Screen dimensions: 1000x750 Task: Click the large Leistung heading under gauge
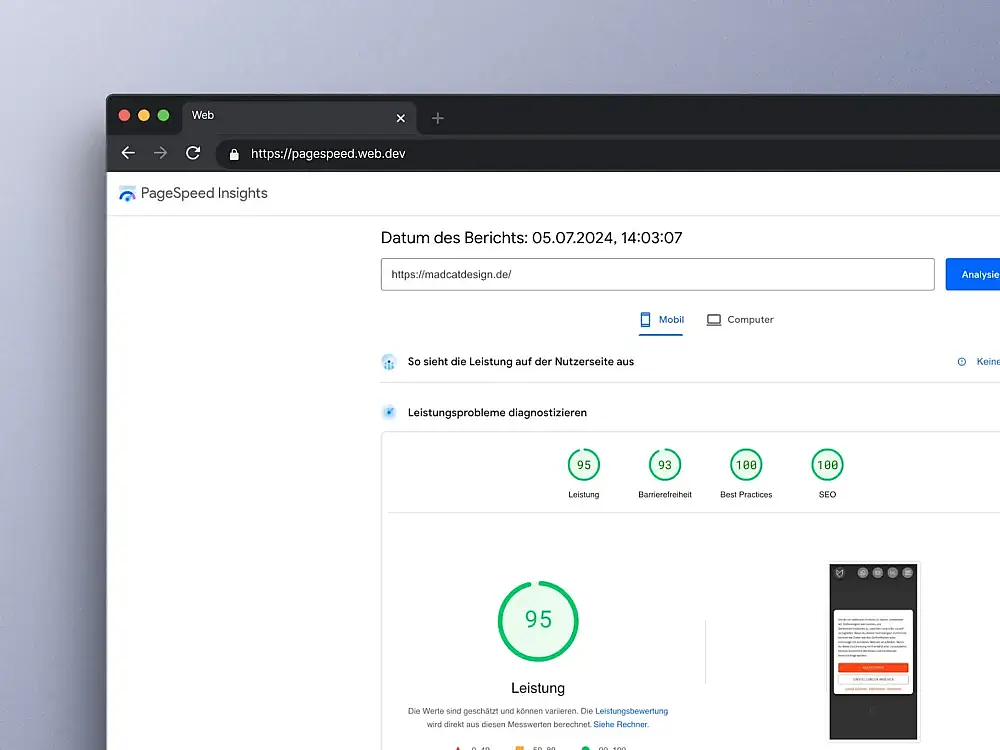pyautogui.click(x=538, y=688)
